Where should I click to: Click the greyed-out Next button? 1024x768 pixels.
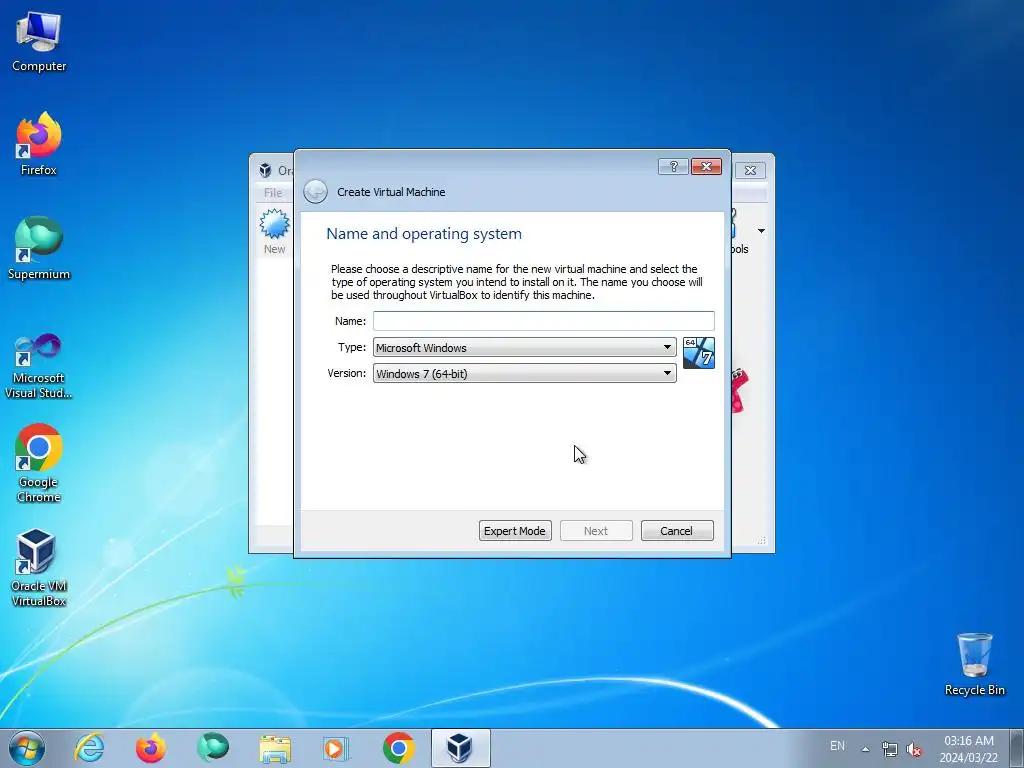596,531
